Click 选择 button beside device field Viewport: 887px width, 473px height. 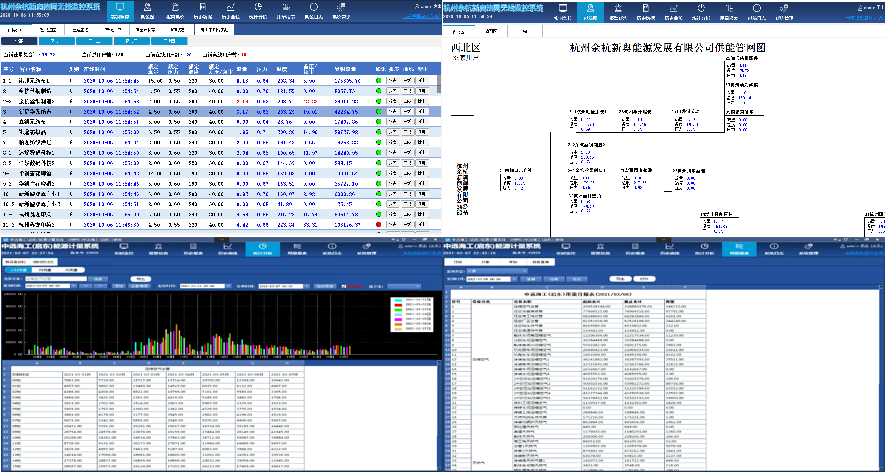(97, 279)
